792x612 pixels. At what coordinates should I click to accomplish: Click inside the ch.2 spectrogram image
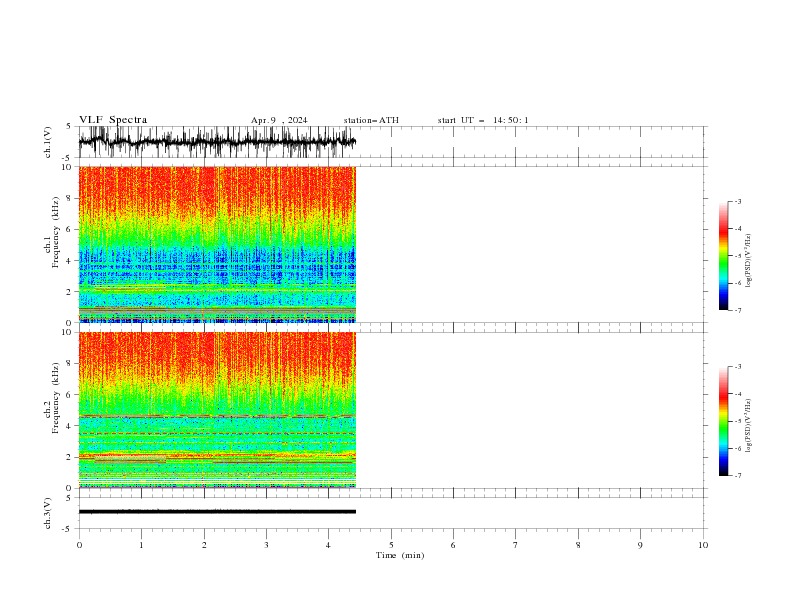click(x=217, y=410)
